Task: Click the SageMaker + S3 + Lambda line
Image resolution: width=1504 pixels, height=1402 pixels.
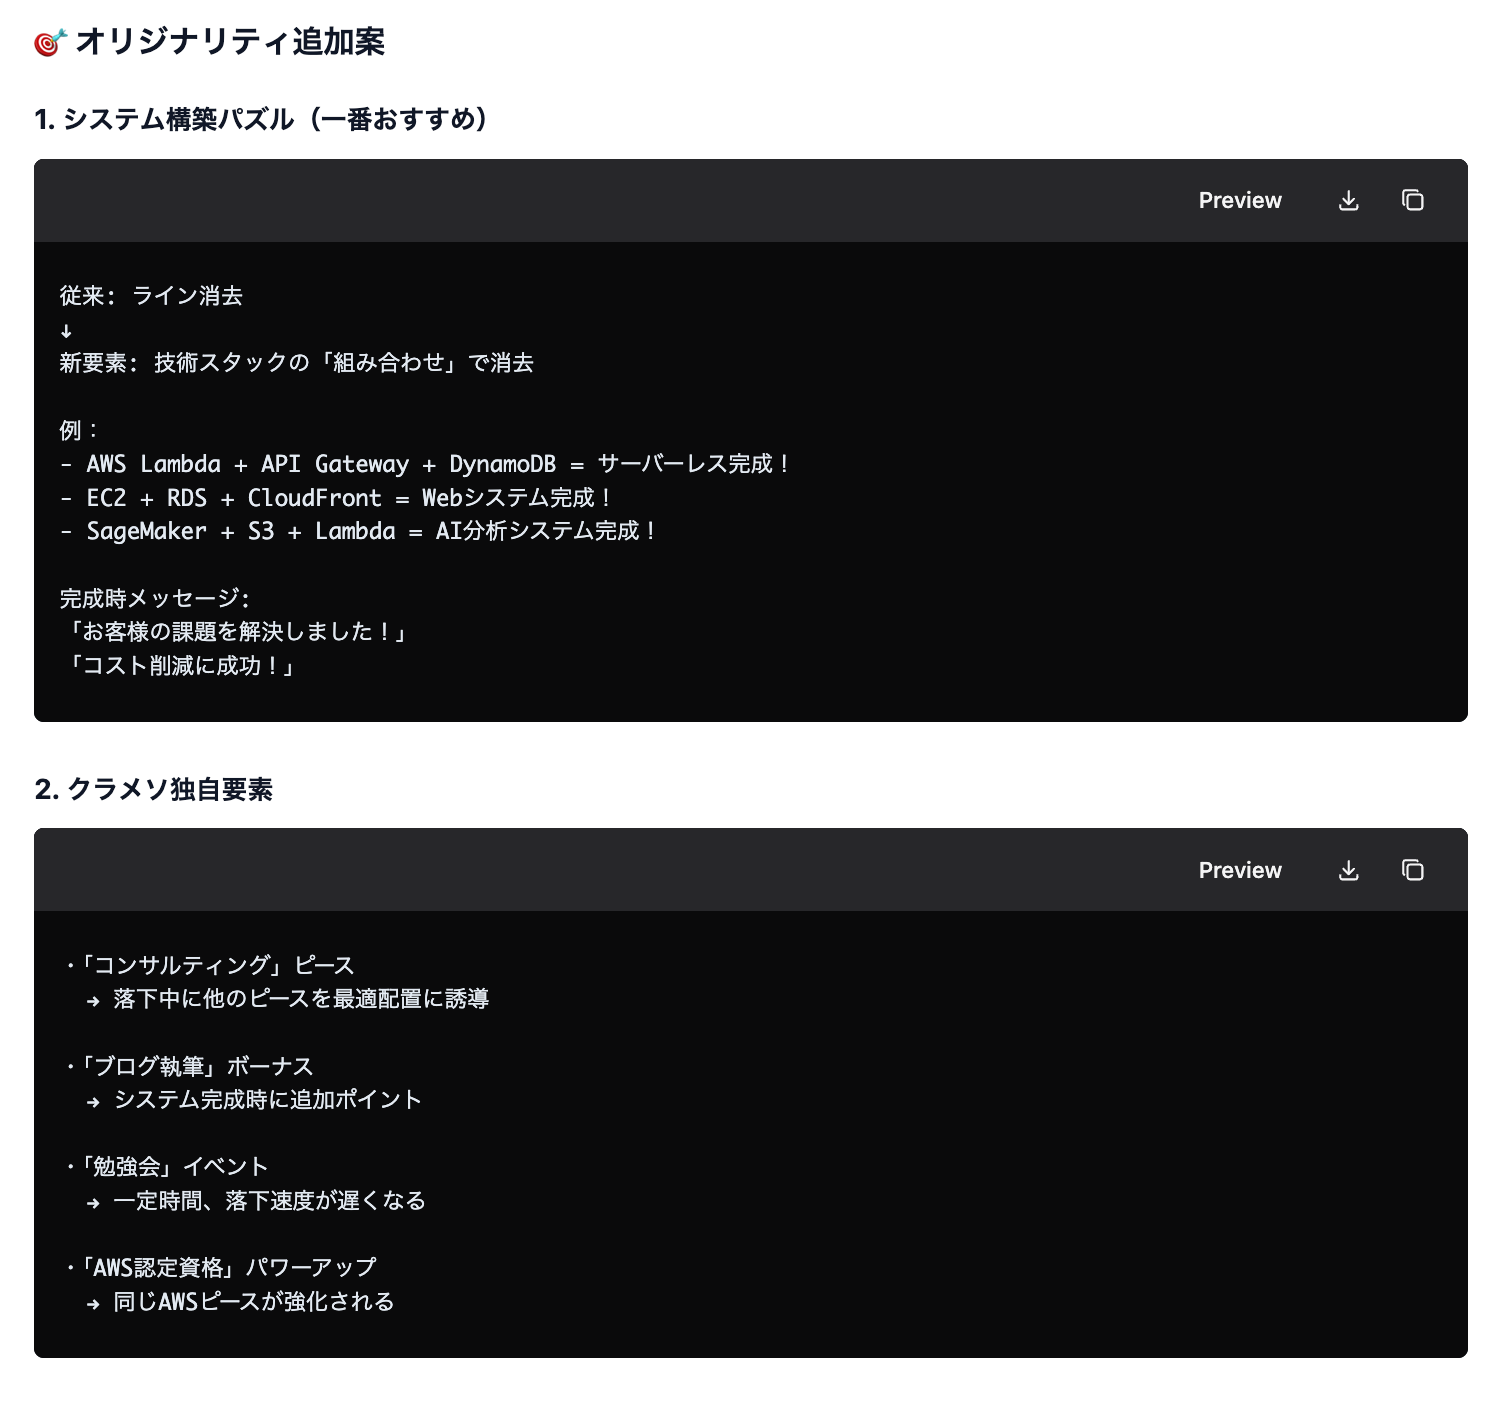Action: tap(357, 531)
